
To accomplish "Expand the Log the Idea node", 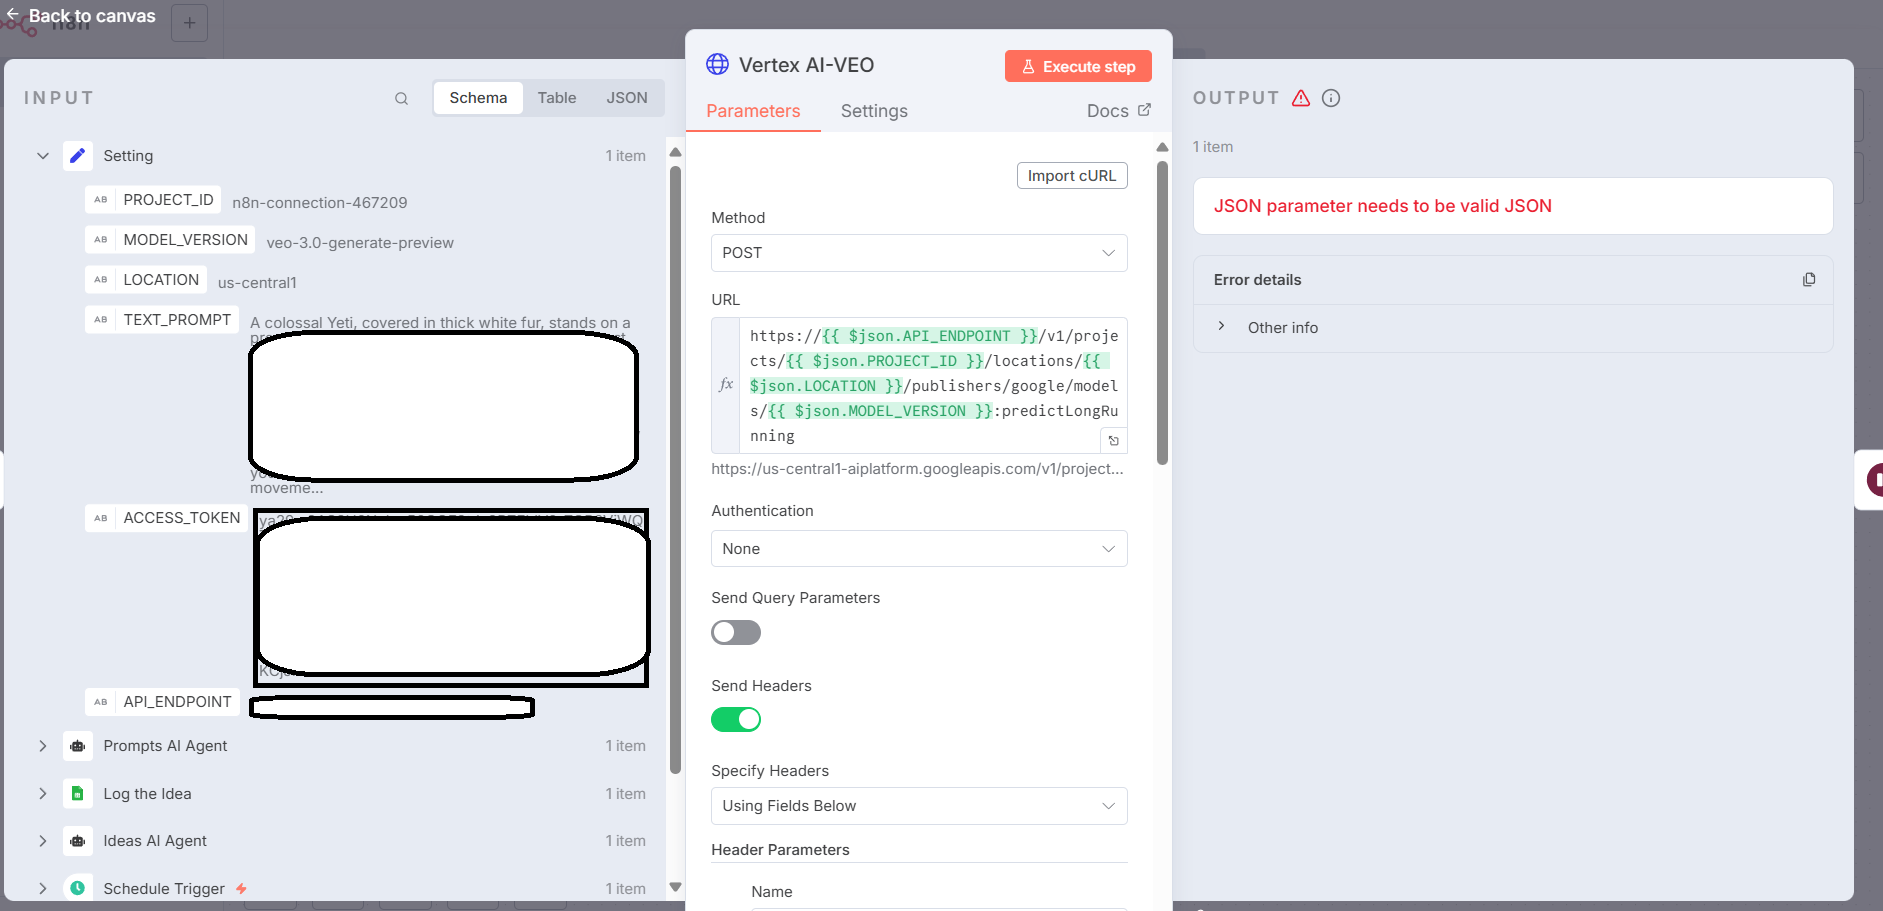I will [43, 794].
